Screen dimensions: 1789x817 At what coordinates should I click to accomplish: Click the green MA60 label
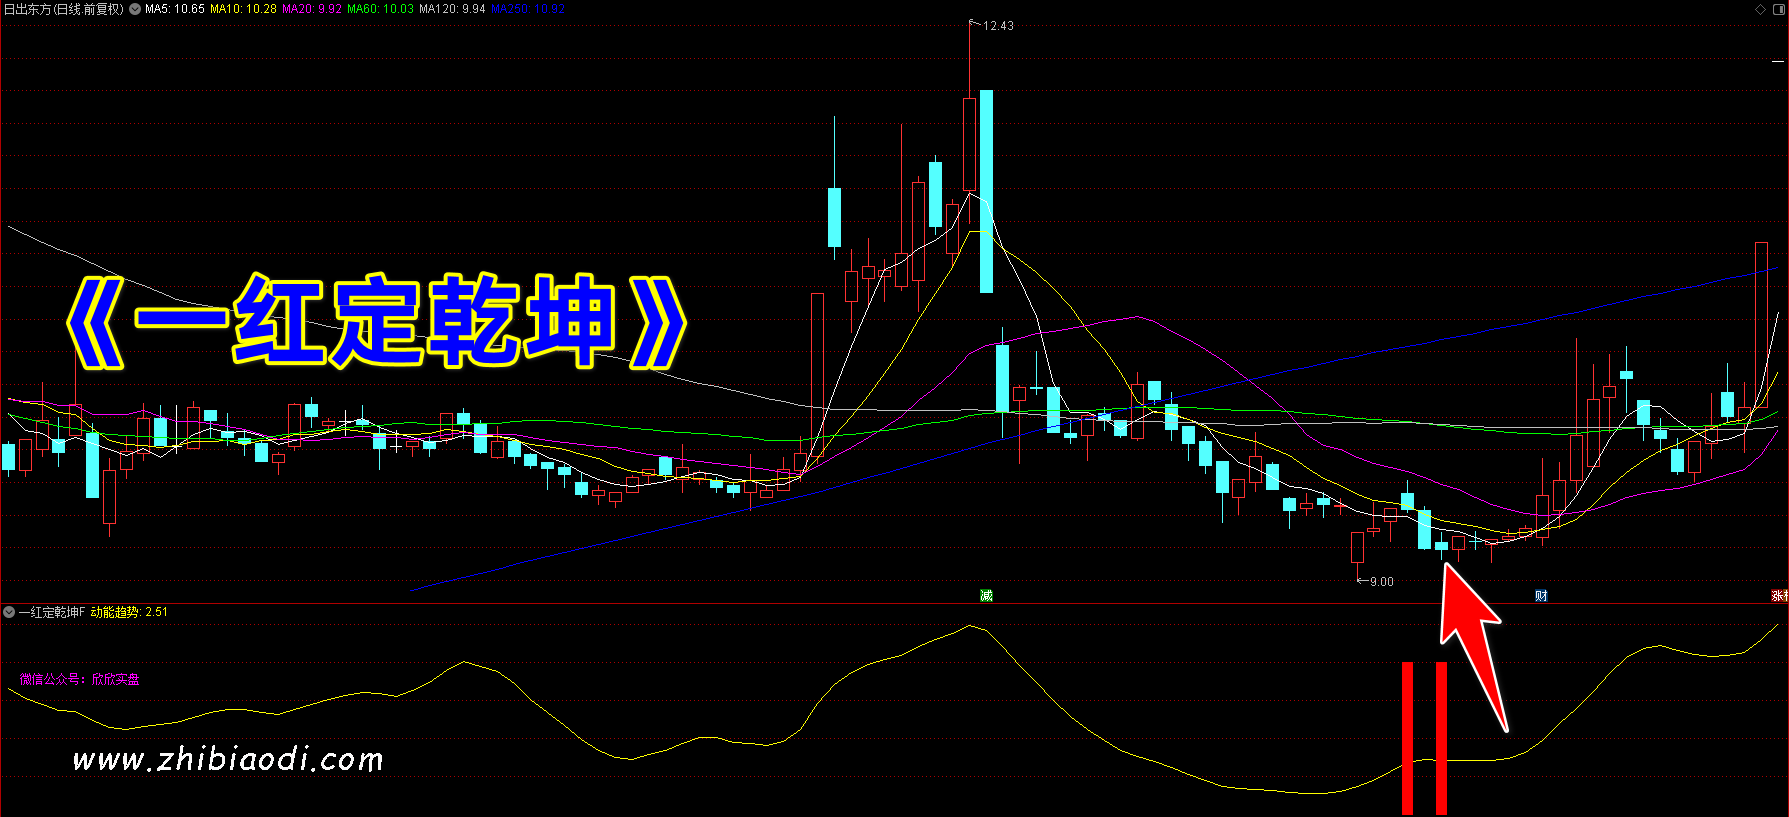[380, 9]
